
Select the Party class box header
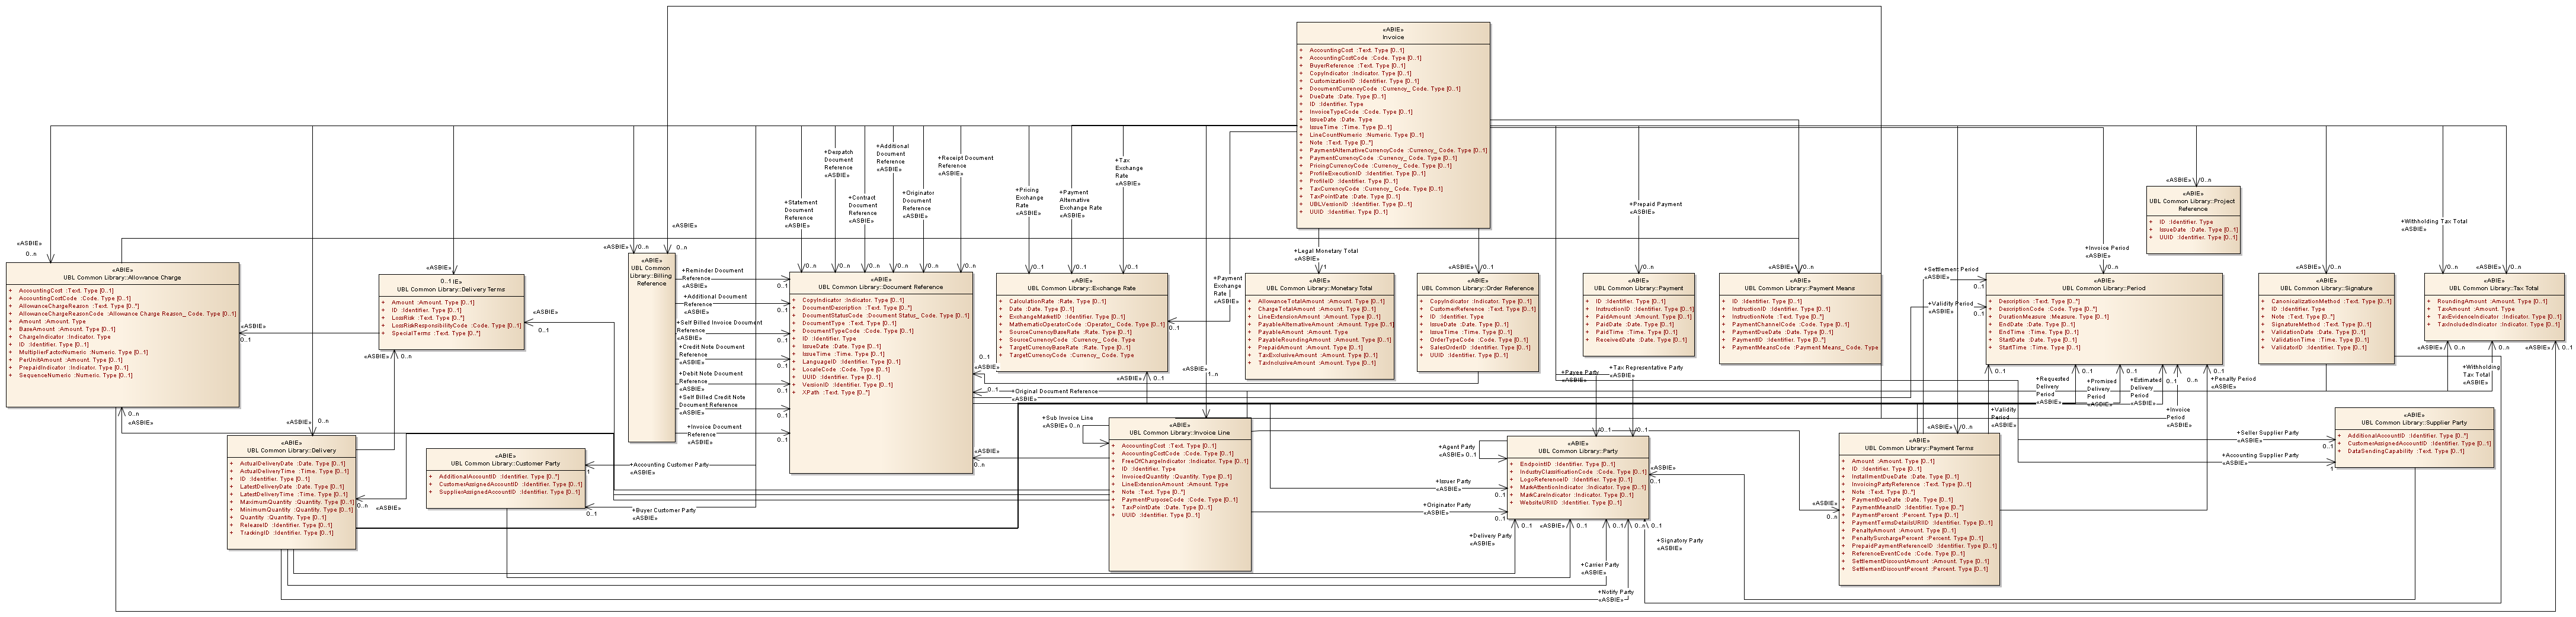coord(1577,447)
